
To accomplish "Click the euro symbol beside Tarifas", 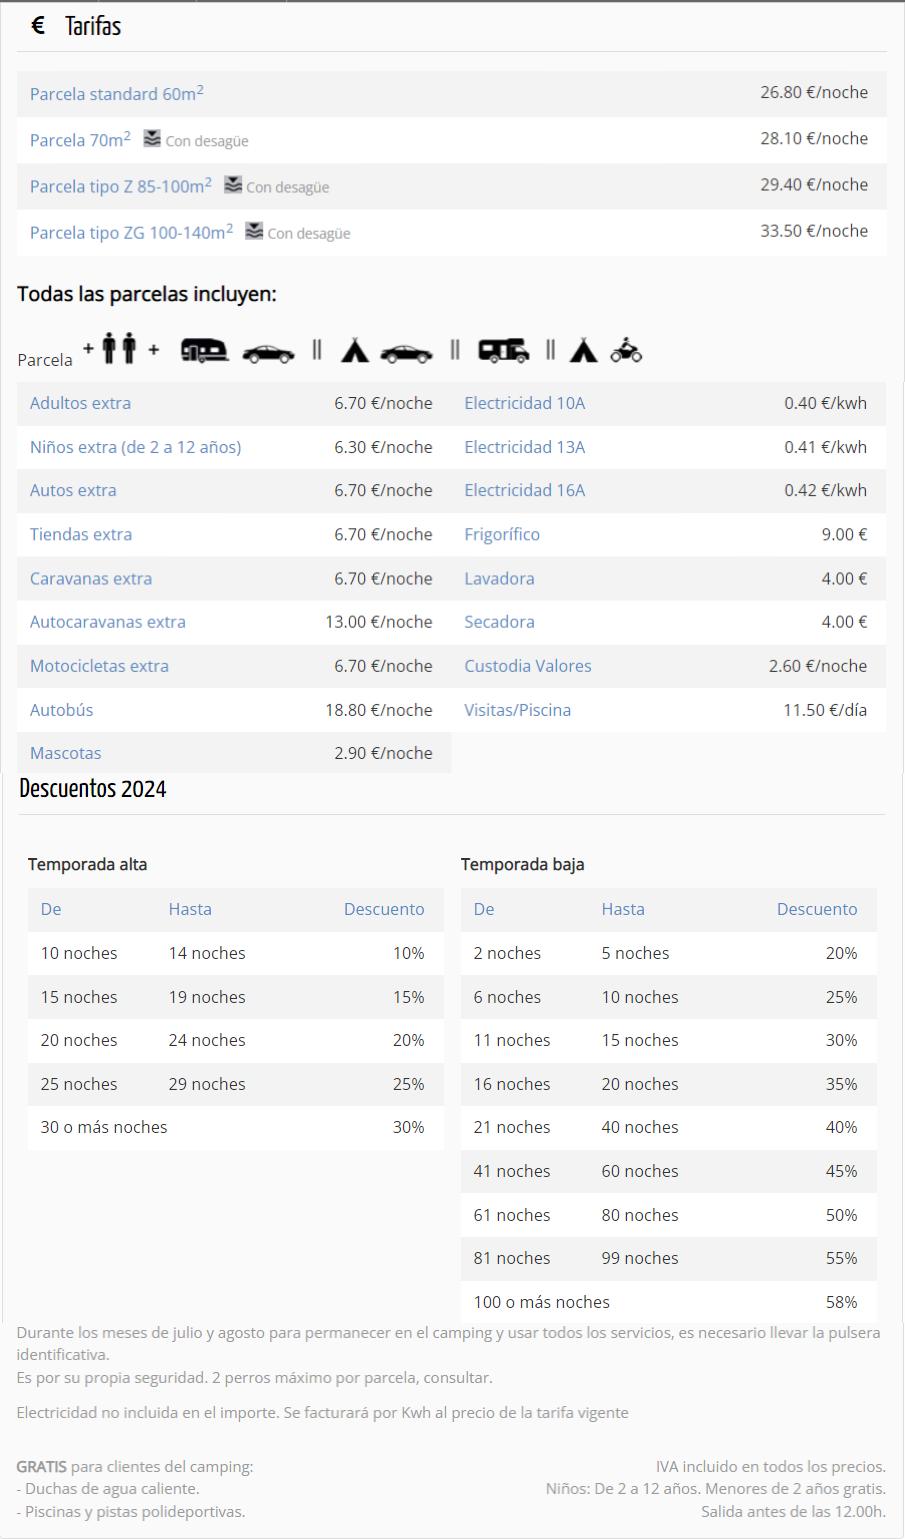I will pyautogui.click(x=38, y=26).
